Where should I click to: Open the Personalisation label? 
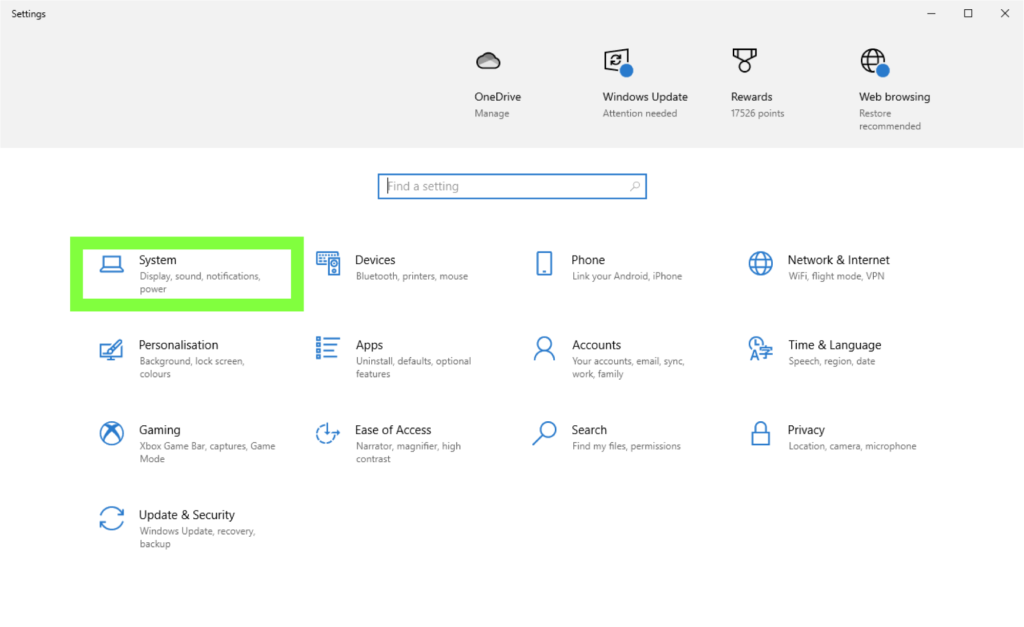tap(178, 345)
